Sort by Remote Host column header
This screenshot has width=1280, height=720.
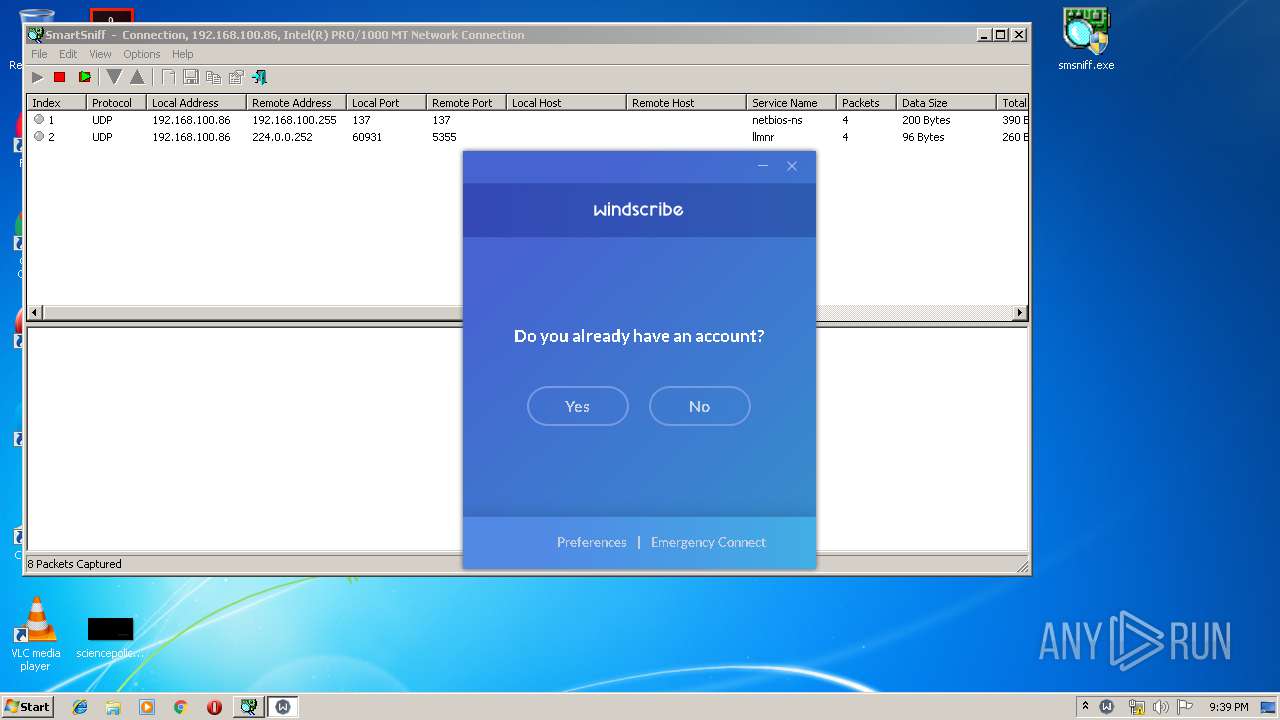pyautogui.click(x=686, y=103)
